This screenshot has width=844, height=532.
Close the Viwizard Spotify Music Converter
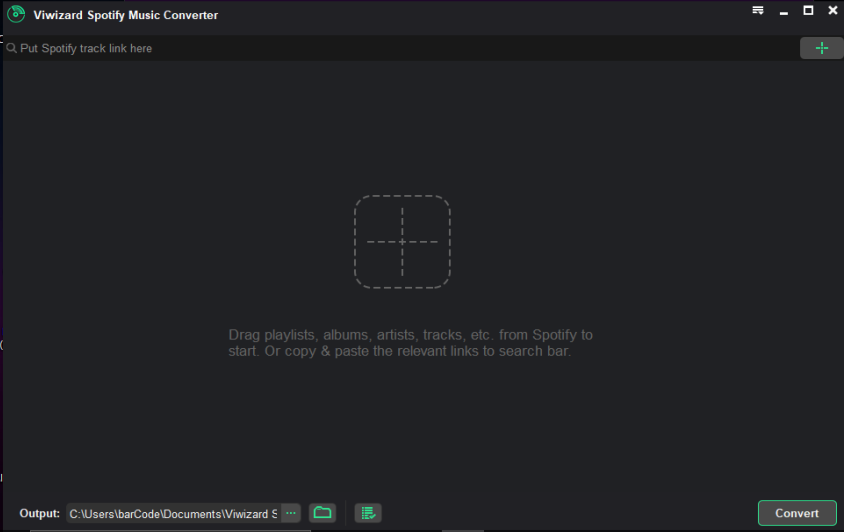point(833,10)
